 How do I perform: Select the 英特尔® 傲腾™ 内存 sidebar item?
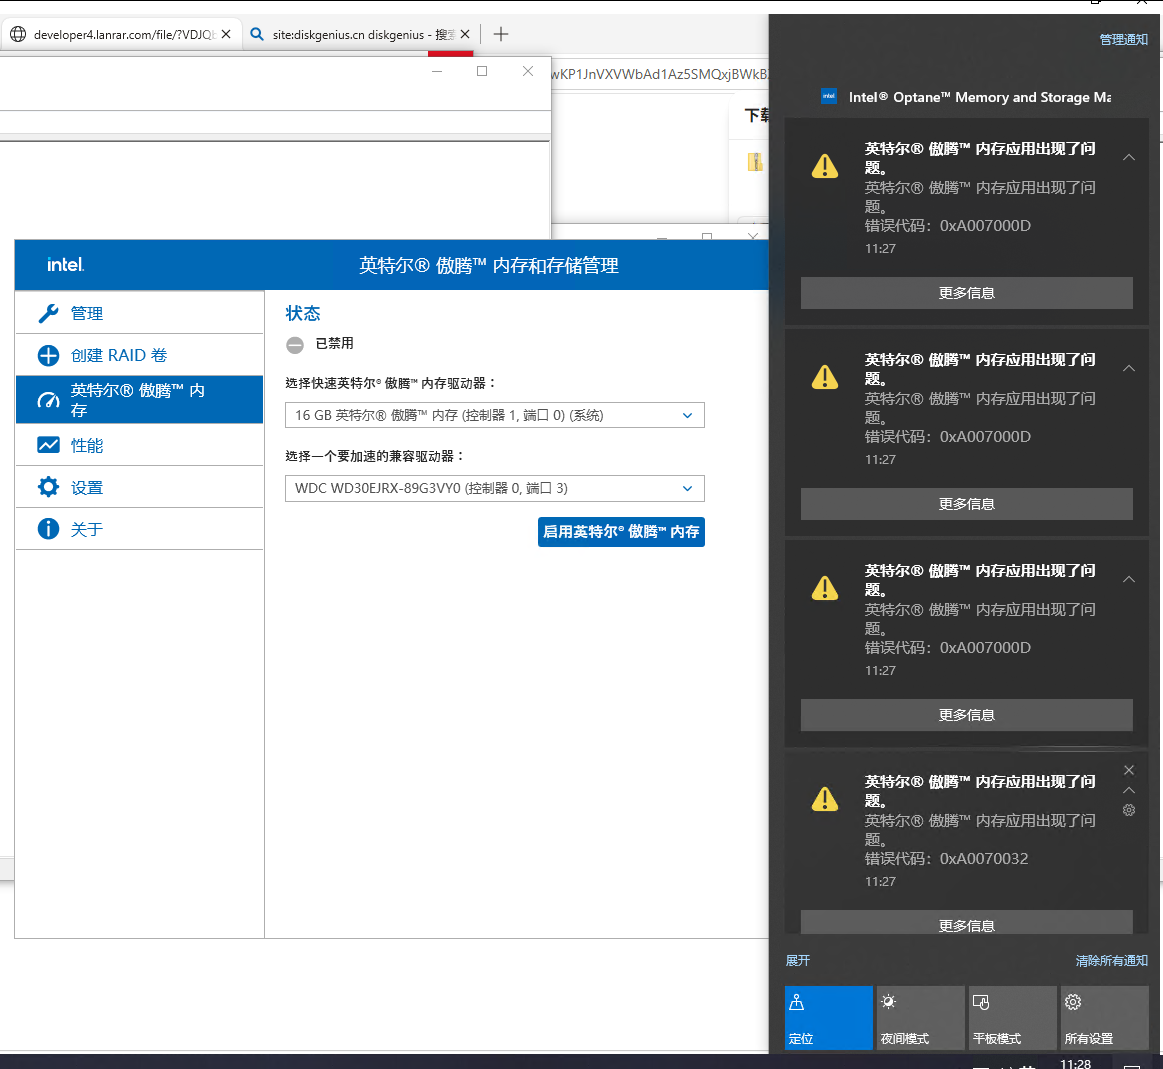139,400
